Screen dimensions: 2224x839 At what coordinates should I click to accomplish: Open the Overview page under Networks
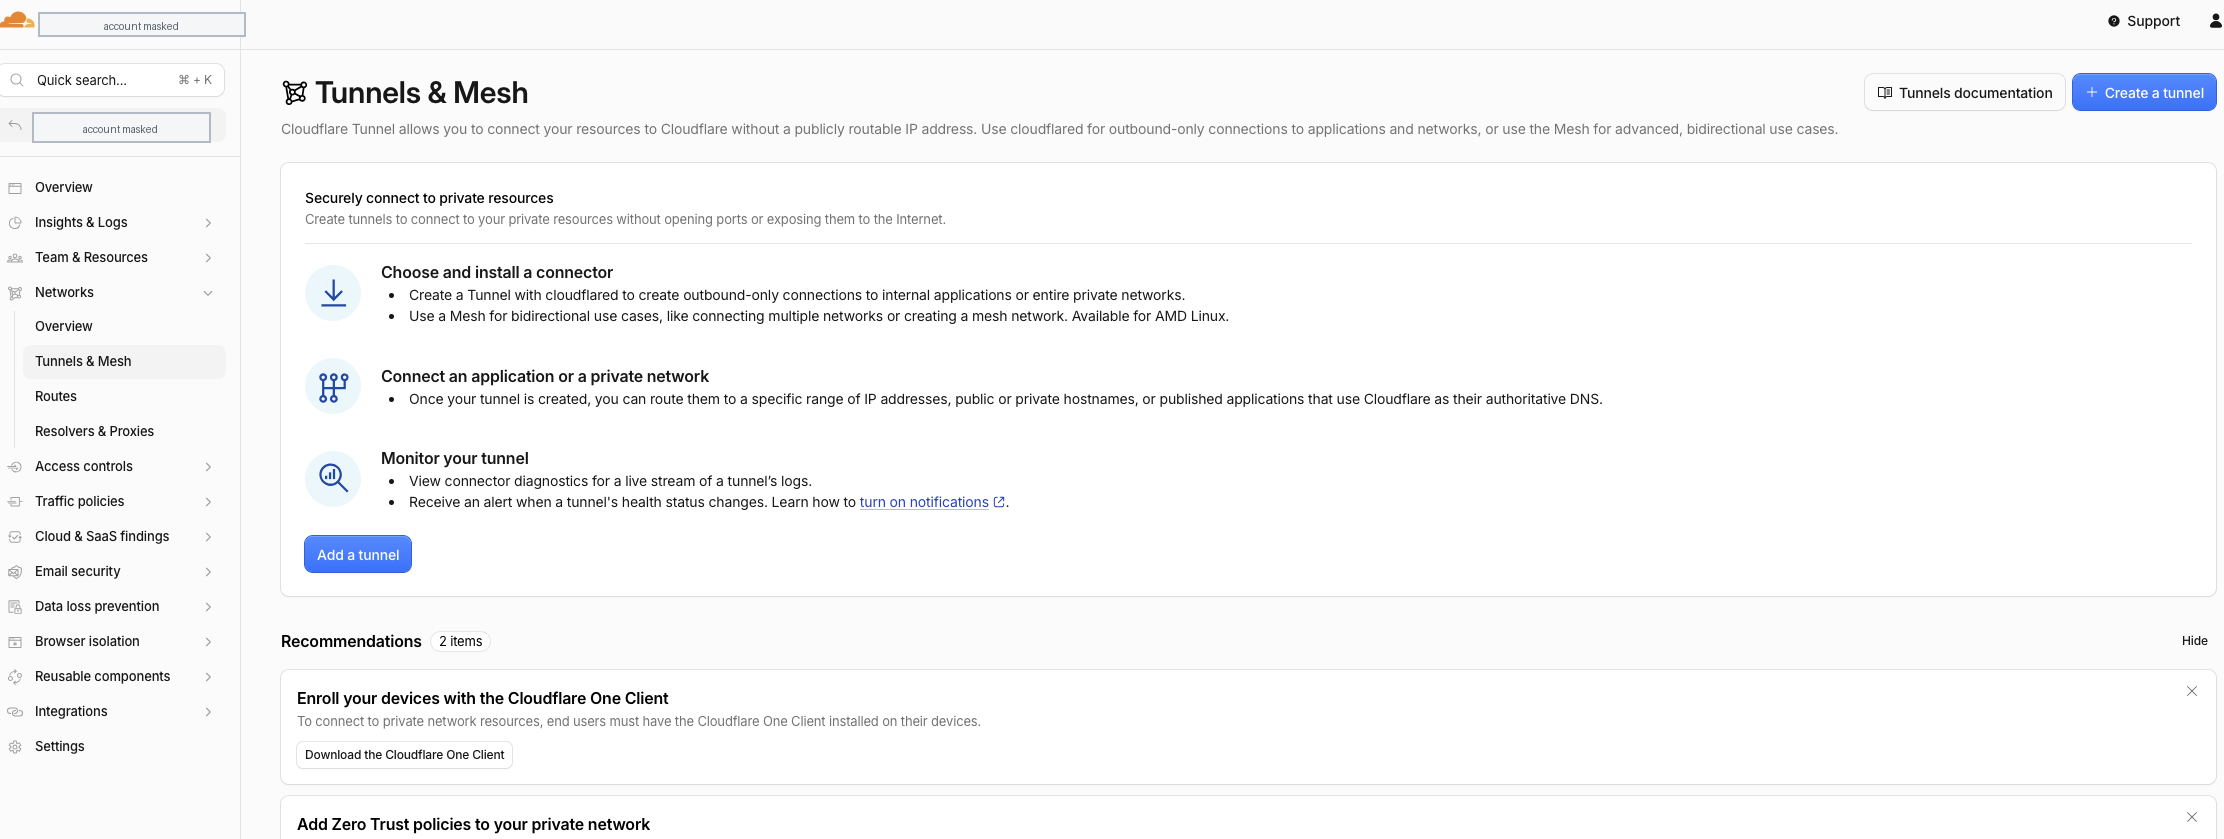pyautogui.click(x=124, y=327)
